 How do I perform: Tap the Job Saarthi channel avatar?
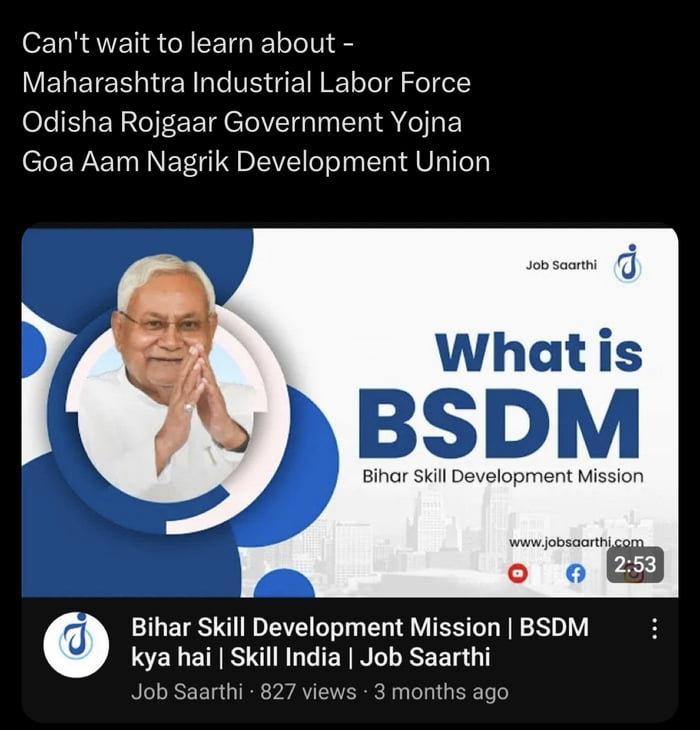click(x=76, y=645)
